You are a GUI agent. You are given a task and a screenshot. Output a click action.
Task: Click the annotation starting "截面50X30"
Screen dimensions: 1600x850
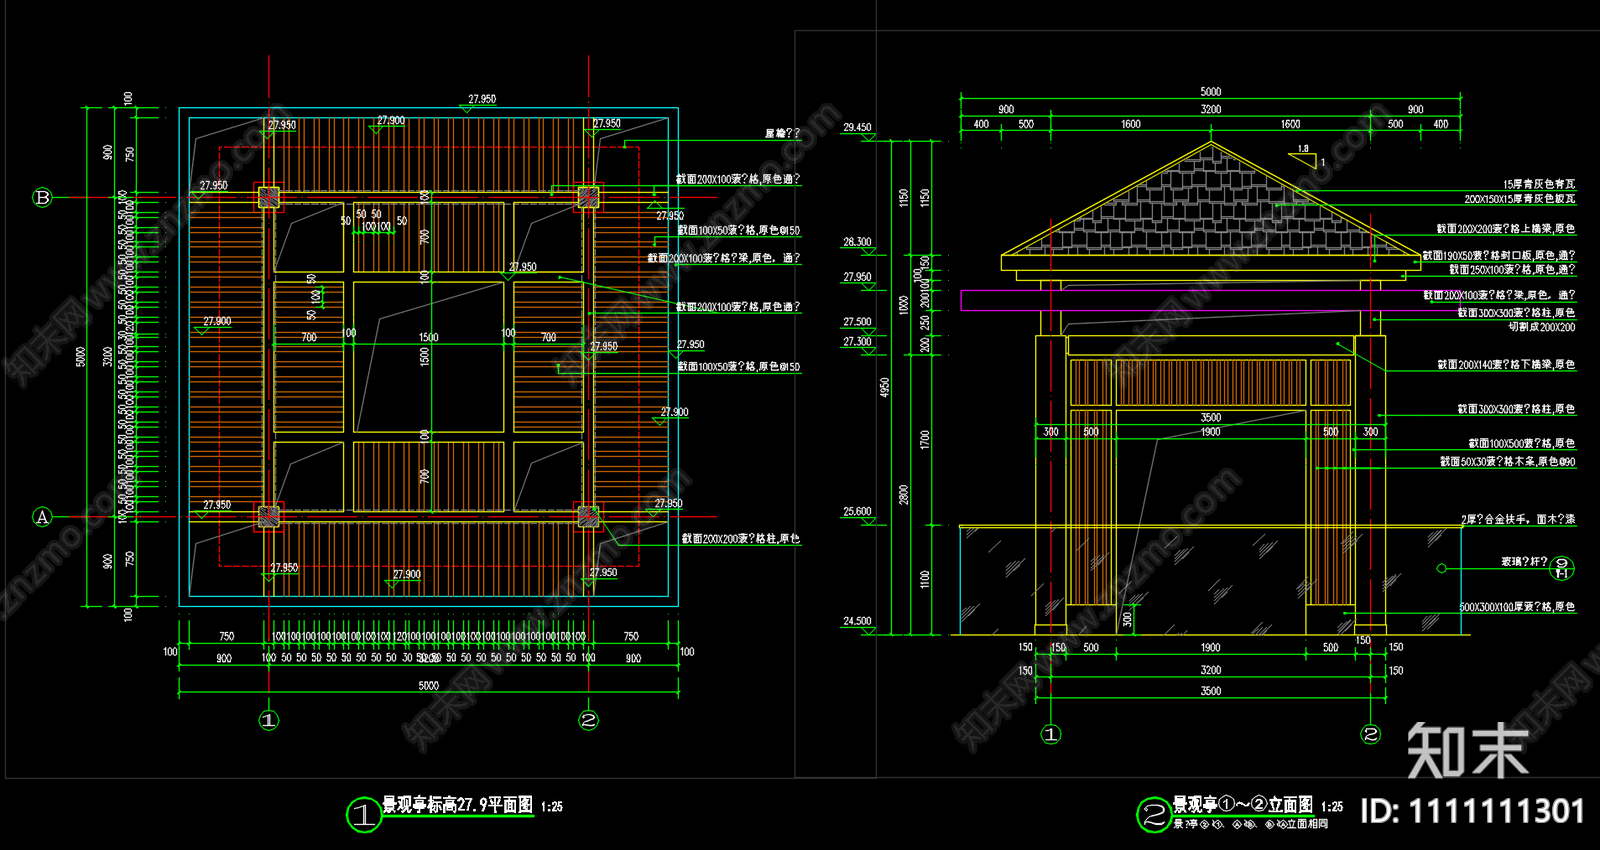[x=1508, y=462]
